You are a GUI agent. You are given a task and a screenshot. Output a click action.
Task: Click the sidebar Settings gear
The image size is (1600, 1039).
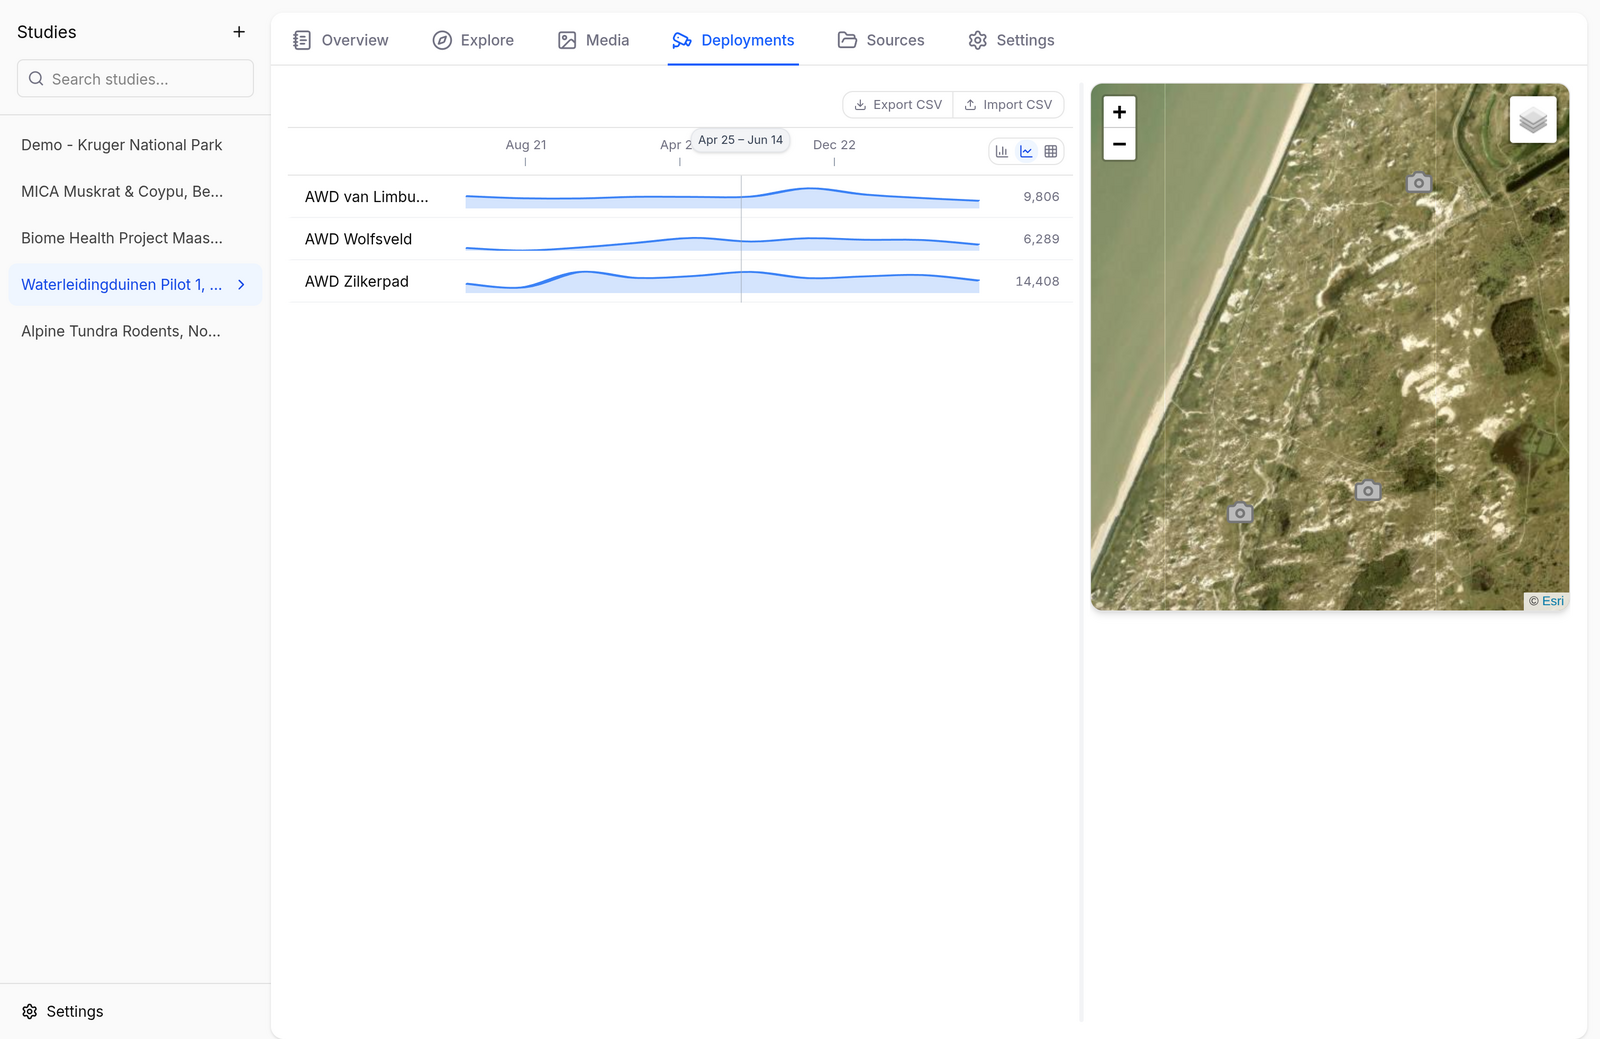(30, 1011)
